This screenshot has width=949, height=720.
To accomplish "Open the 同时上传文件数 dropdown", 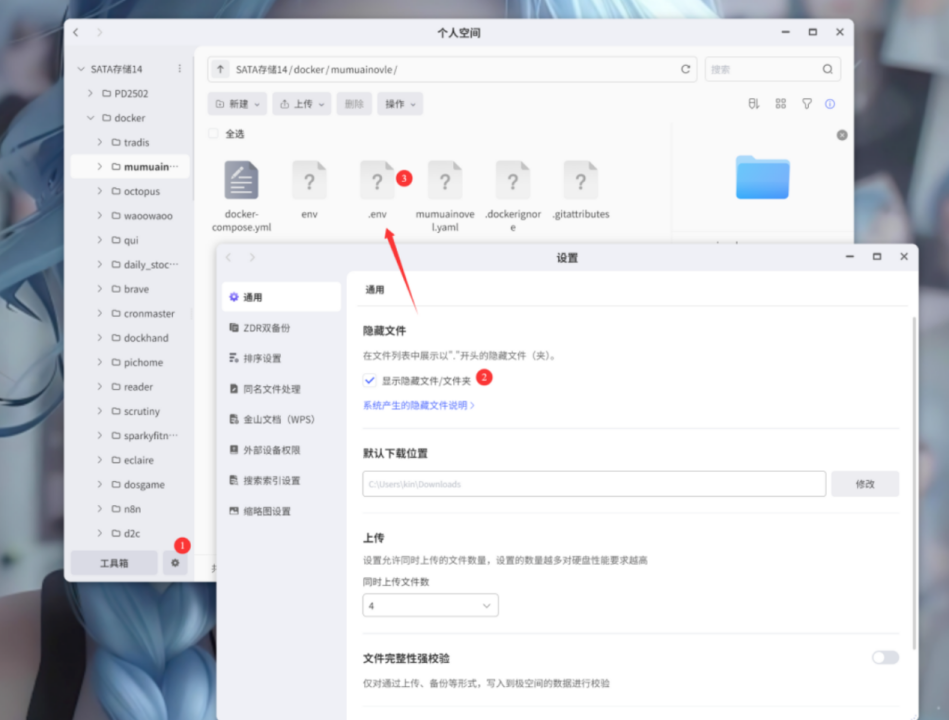I will pyautogui.click(x=430, y=606).
